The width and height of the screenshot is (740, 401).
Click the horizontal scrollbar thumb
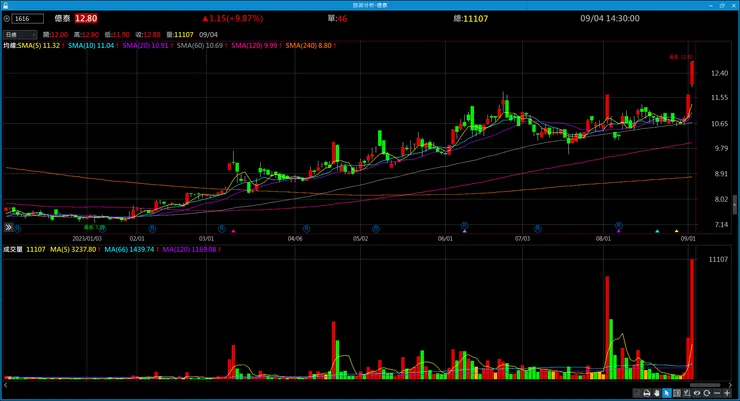706,385
